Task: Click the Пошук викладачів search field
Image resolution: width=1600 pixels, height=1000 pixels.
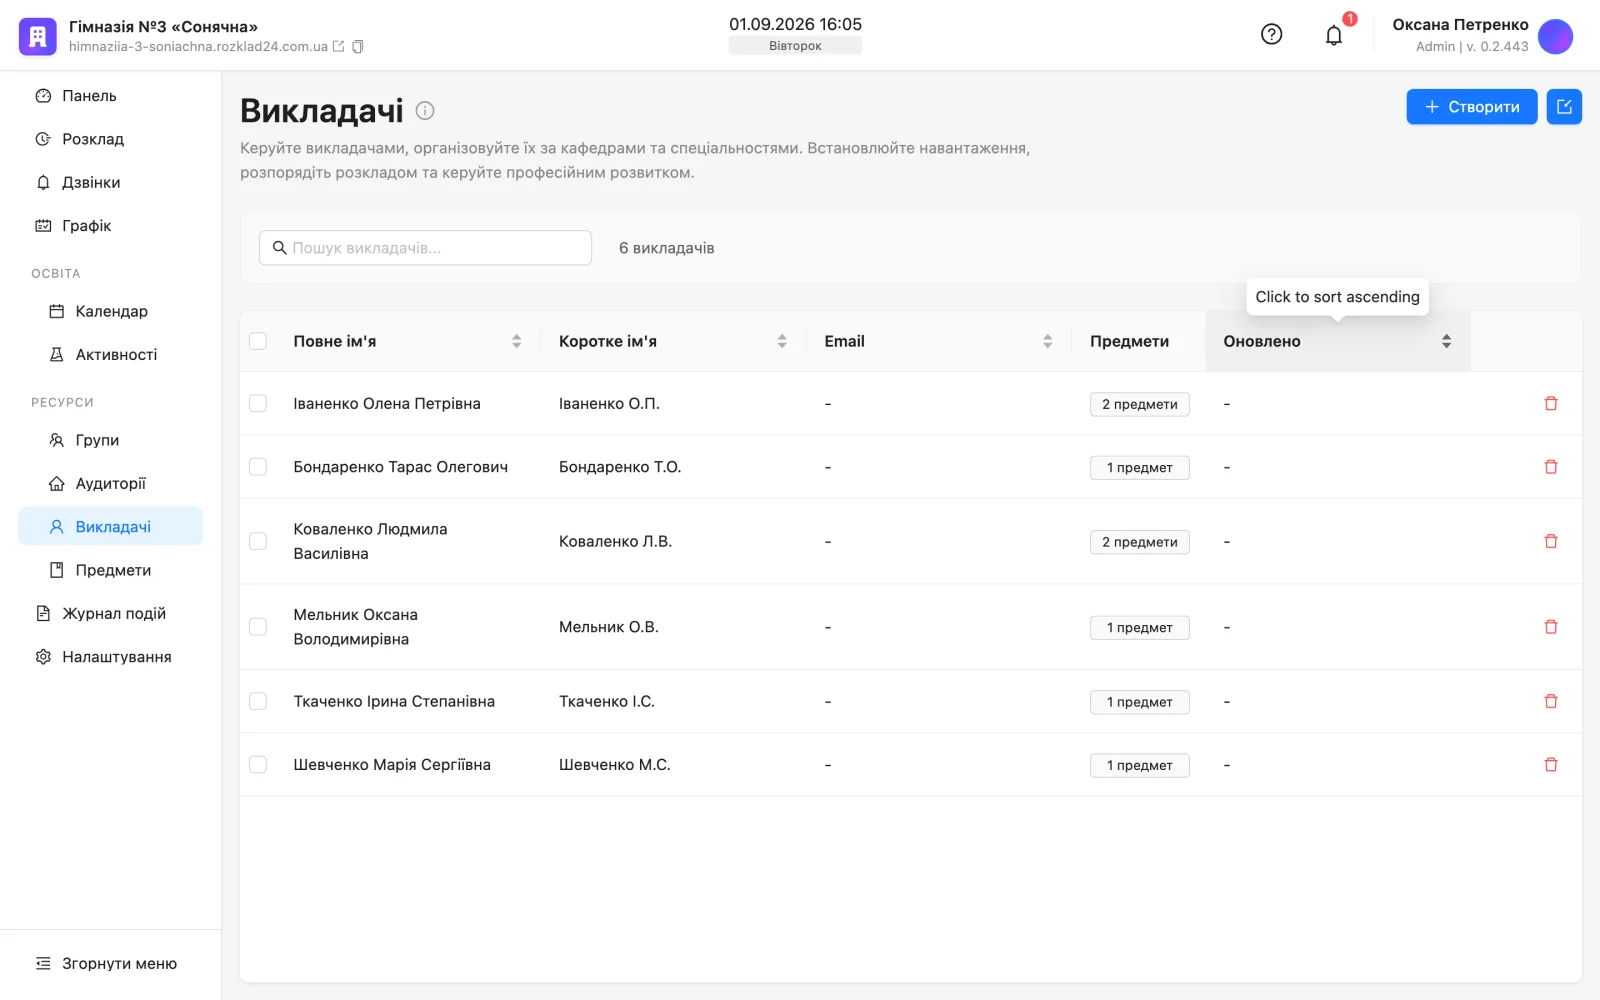Action: point(425,248)
